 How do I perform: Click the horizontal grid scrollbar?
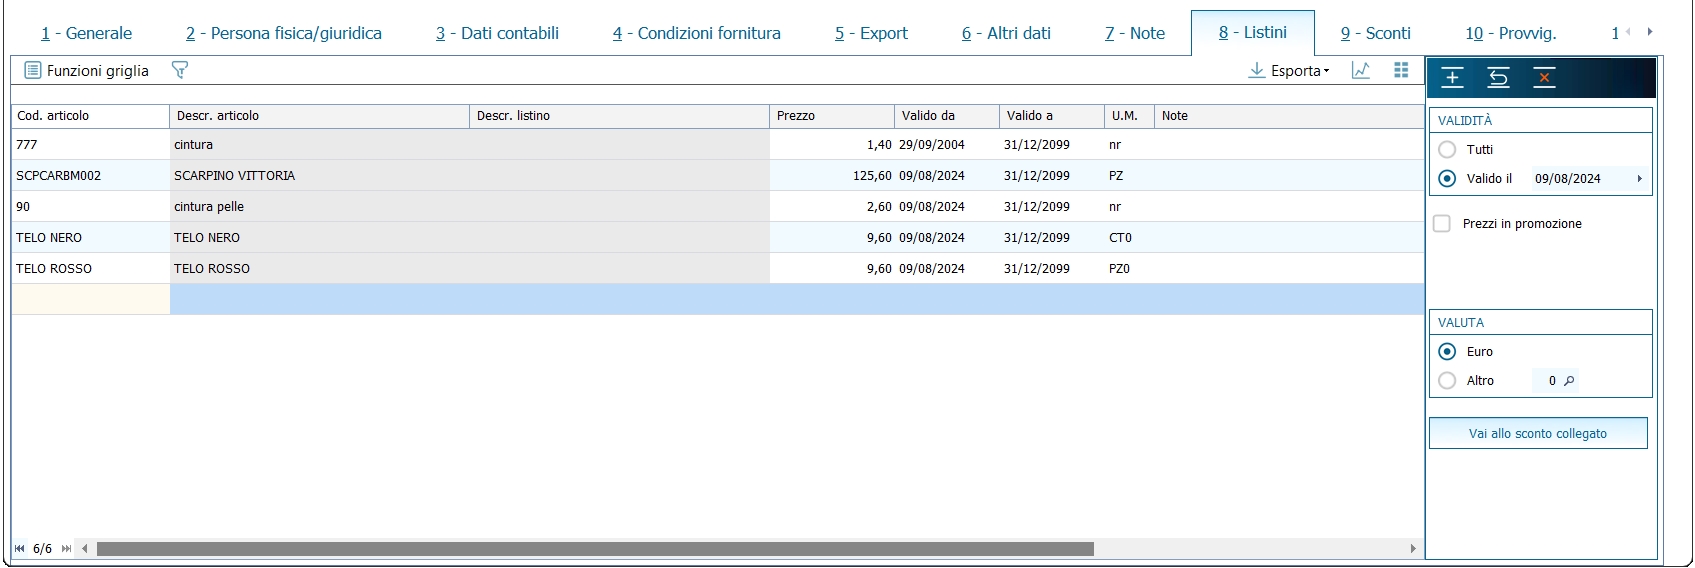(595, 549)
